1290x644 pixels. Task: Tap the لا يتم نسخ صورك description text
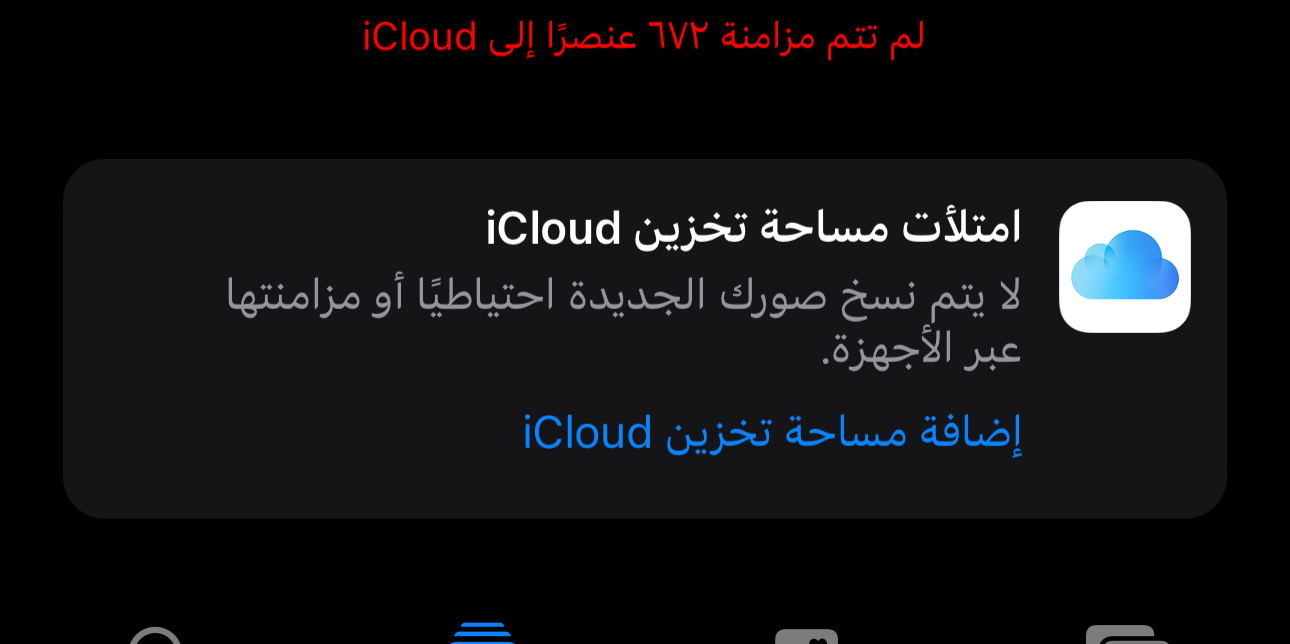tap(623, 322)
